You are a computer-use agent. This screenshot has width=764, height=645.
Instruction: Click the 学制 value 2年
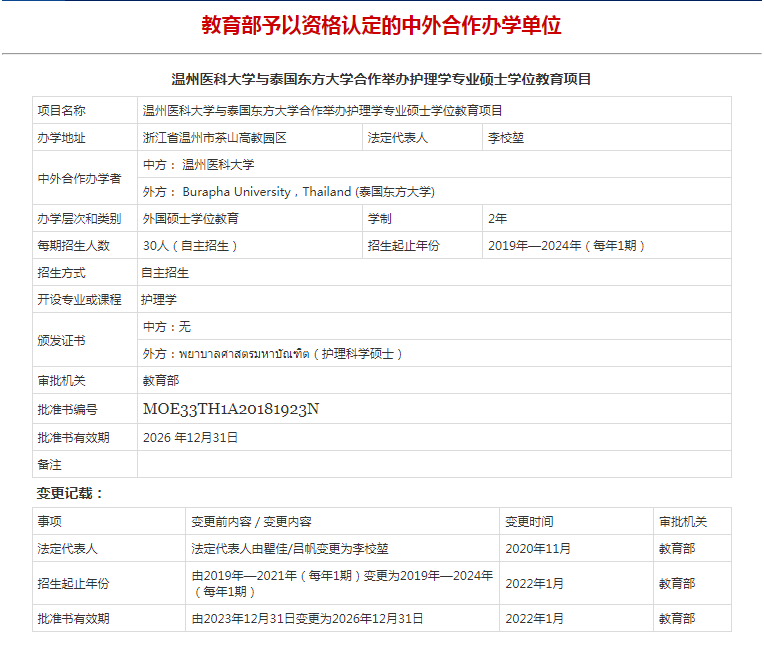(x=497, y=218)
